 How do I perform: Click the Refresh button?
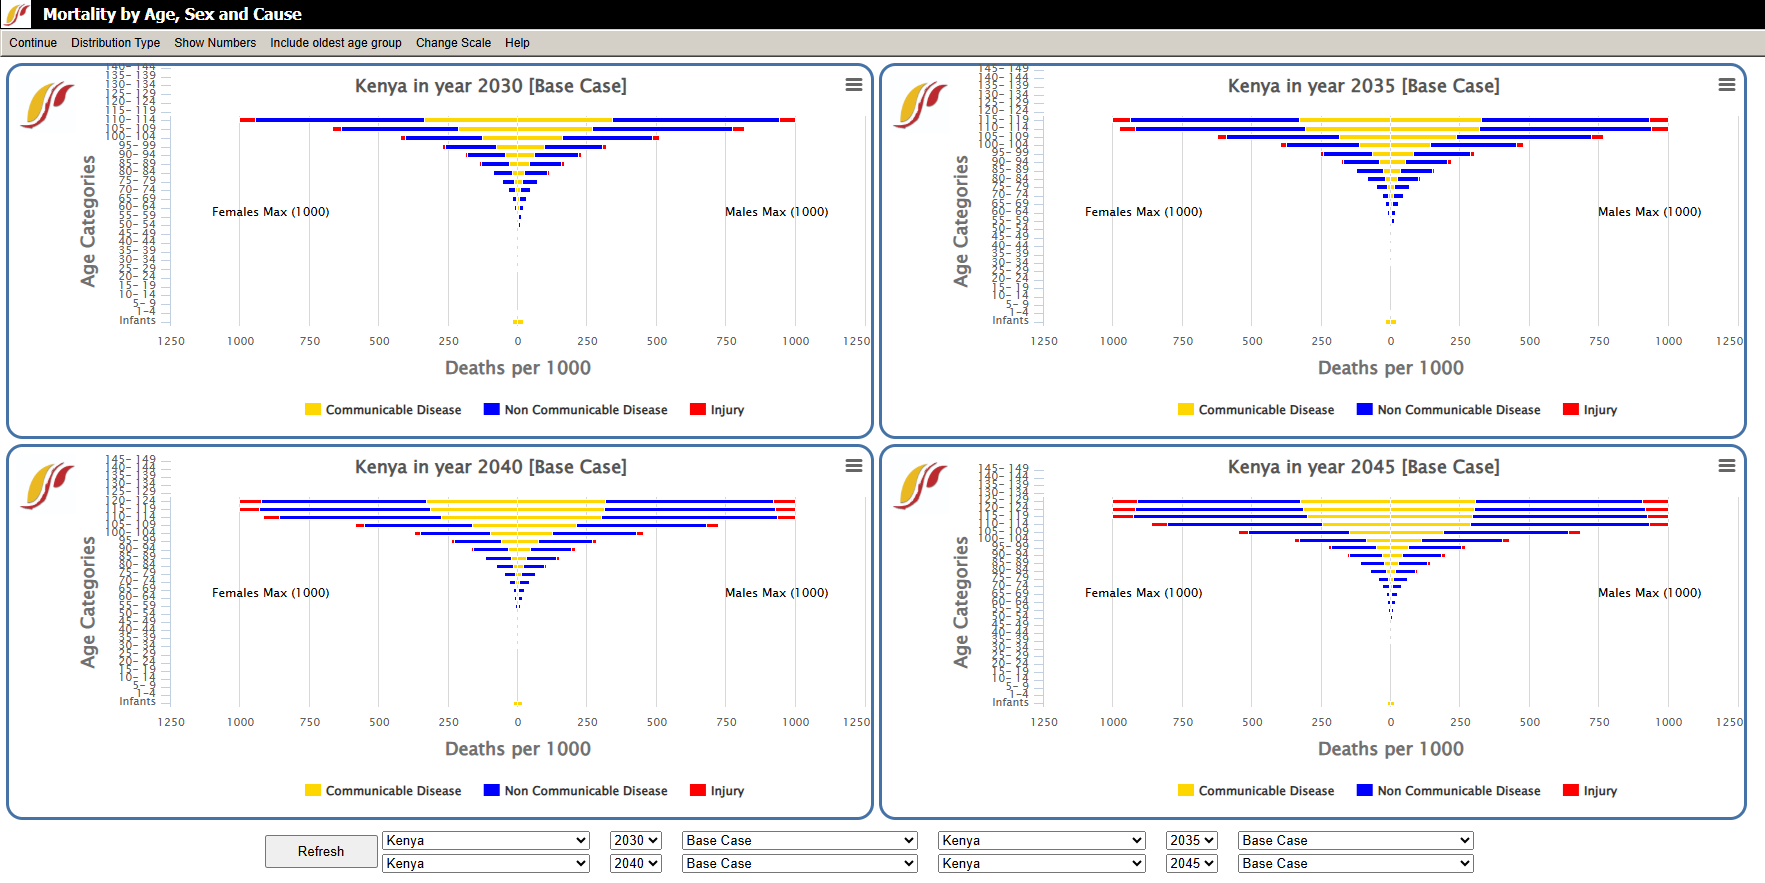pyautogui.click(x=321, y=852)
